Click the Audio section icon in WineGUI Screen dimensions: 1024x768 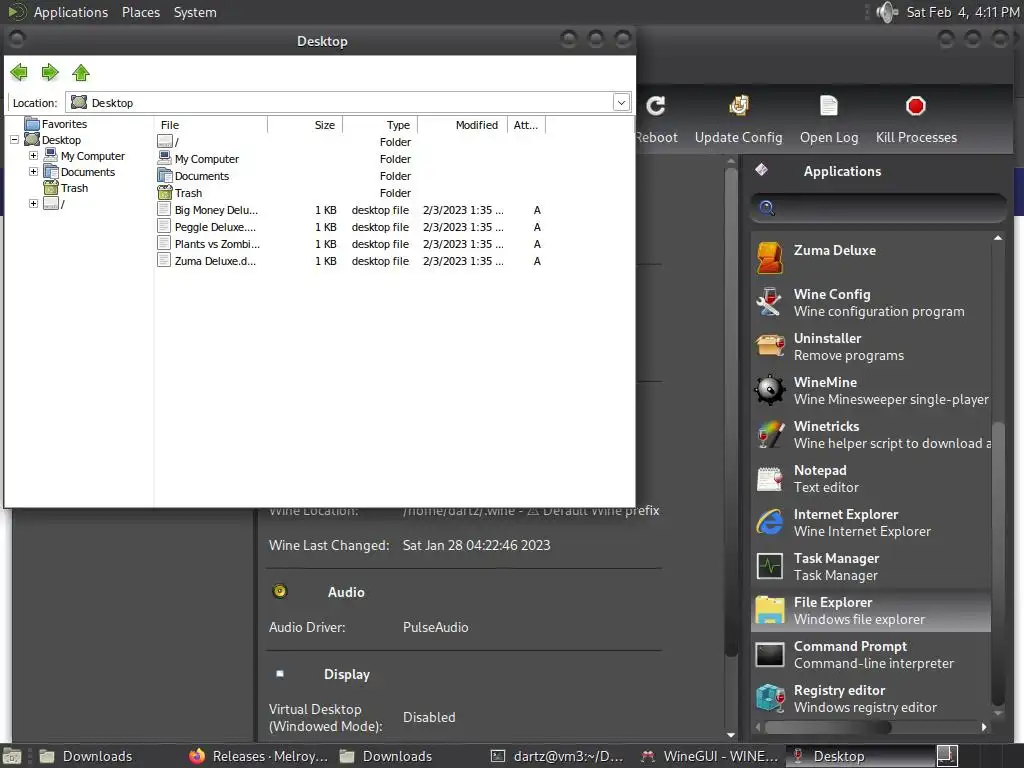coord(280,592)
